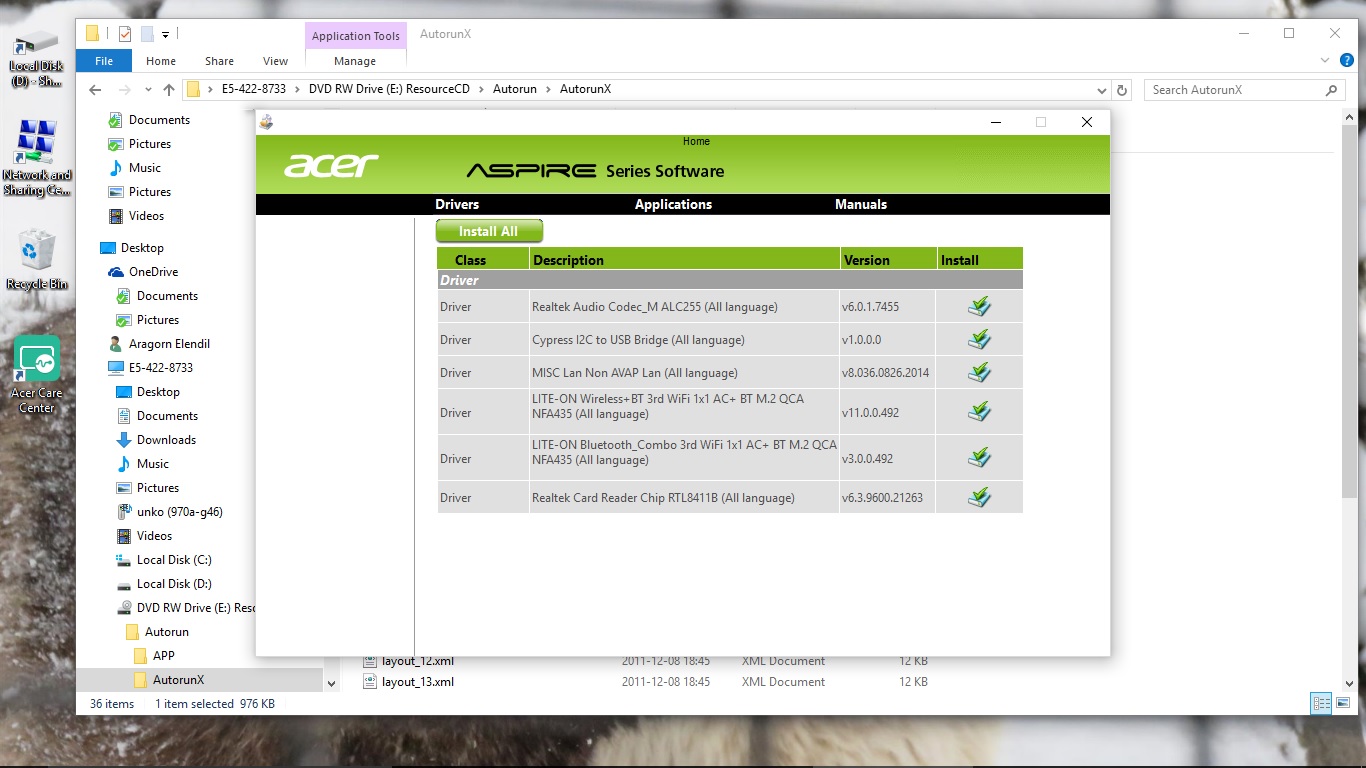Image resolution: width=1366 pixels, height=768 pixels.
Task: Select unko (970a-g46) in navigation pane
Action: (x=179, y=512)
